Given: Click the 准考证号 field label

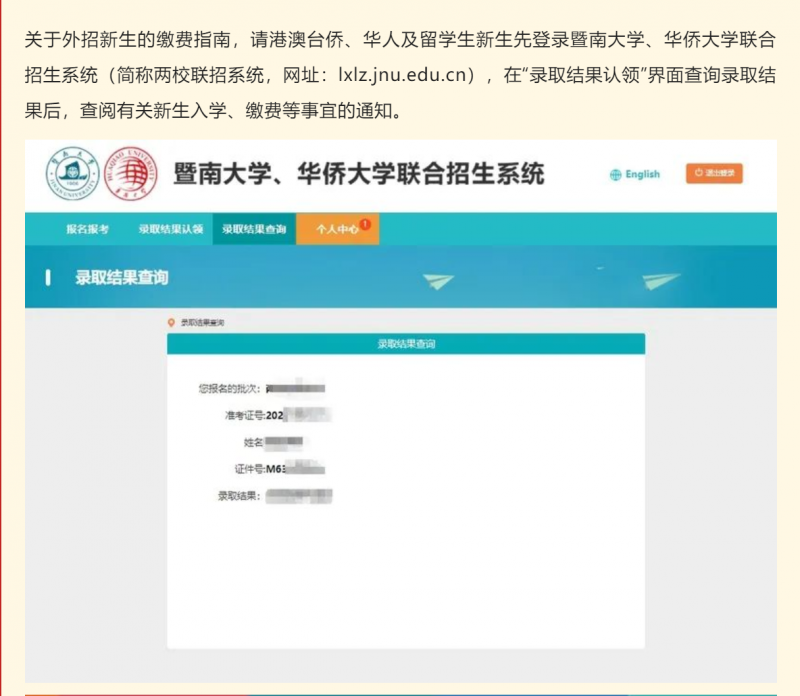Looking at the screenshot, I should tap(245, 415).
